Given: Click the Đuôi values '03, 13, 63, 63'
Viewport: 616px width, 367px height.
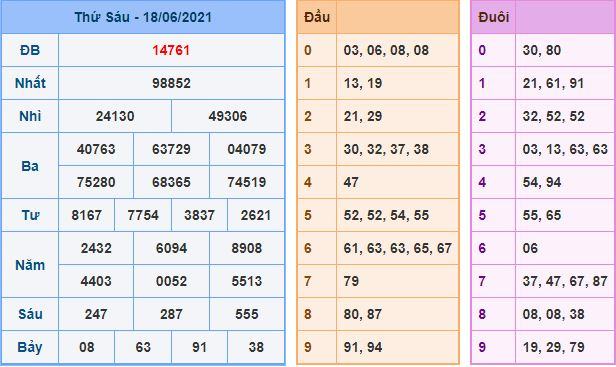Looking at the screenshot, I should 565,149.
